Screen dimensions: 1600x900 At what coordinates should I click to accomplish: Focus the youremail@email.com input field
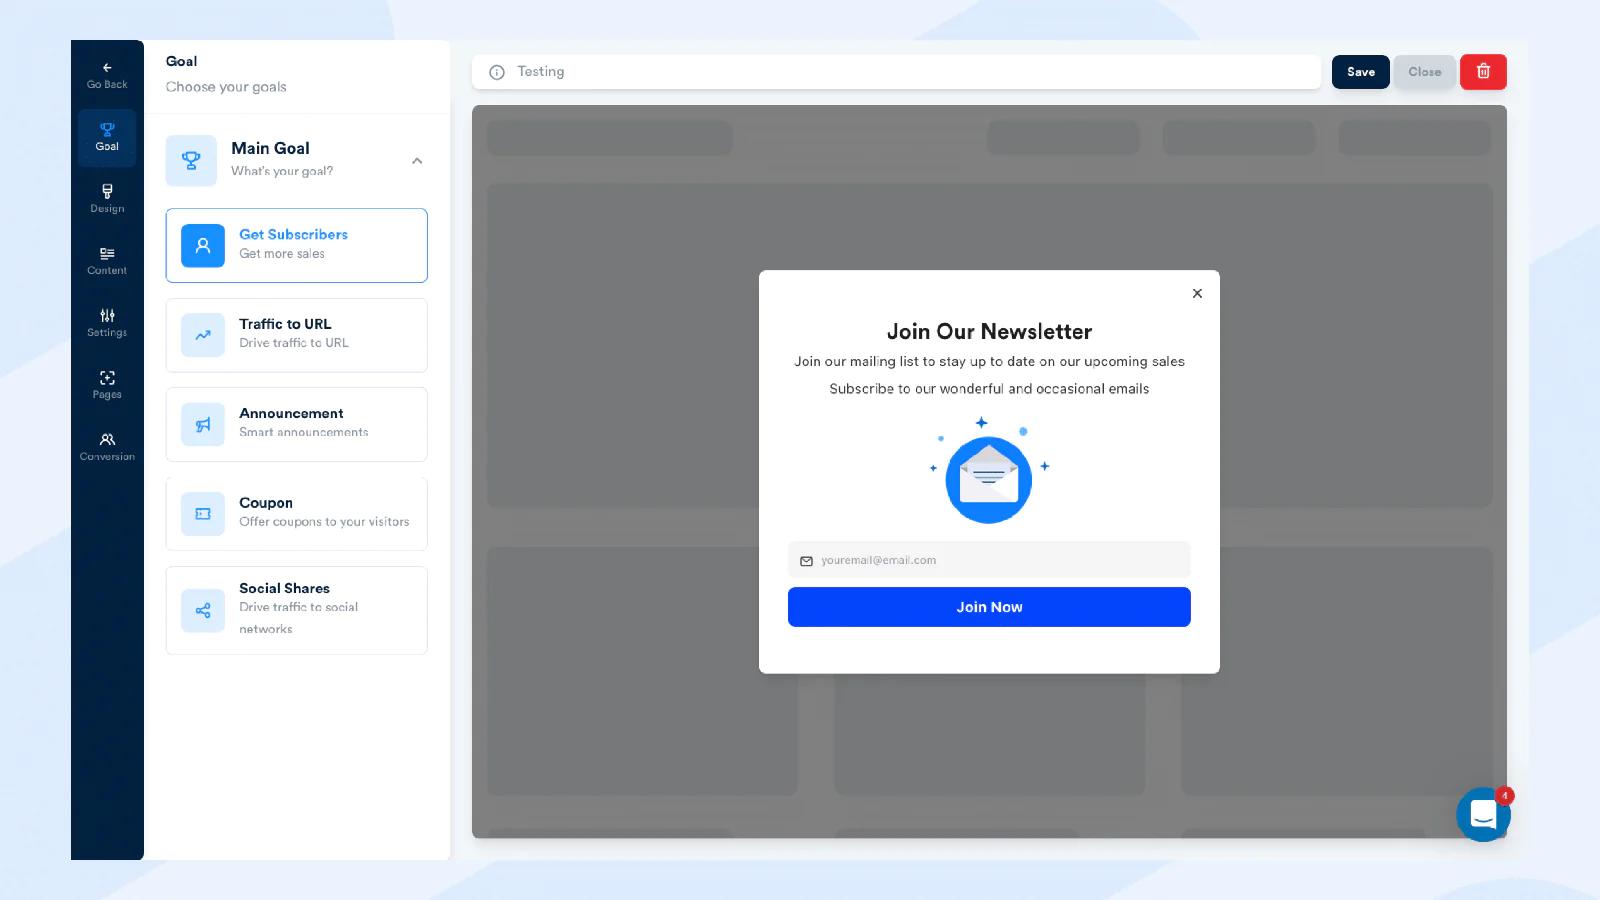point(989,560)
